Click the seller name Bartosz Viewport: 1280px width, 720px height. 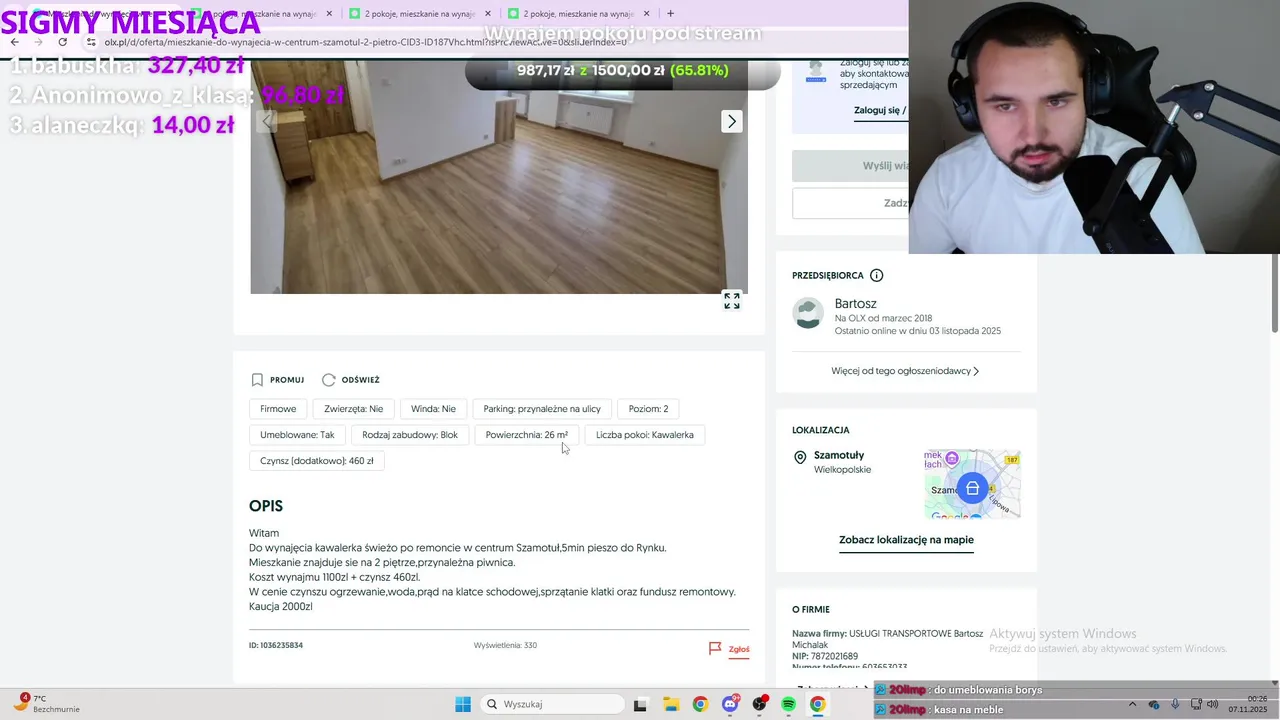point(856,304)
